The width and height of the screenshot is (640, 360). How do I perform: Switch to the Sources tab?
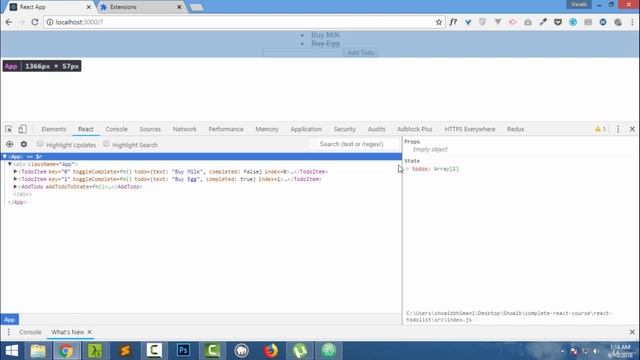150,129
